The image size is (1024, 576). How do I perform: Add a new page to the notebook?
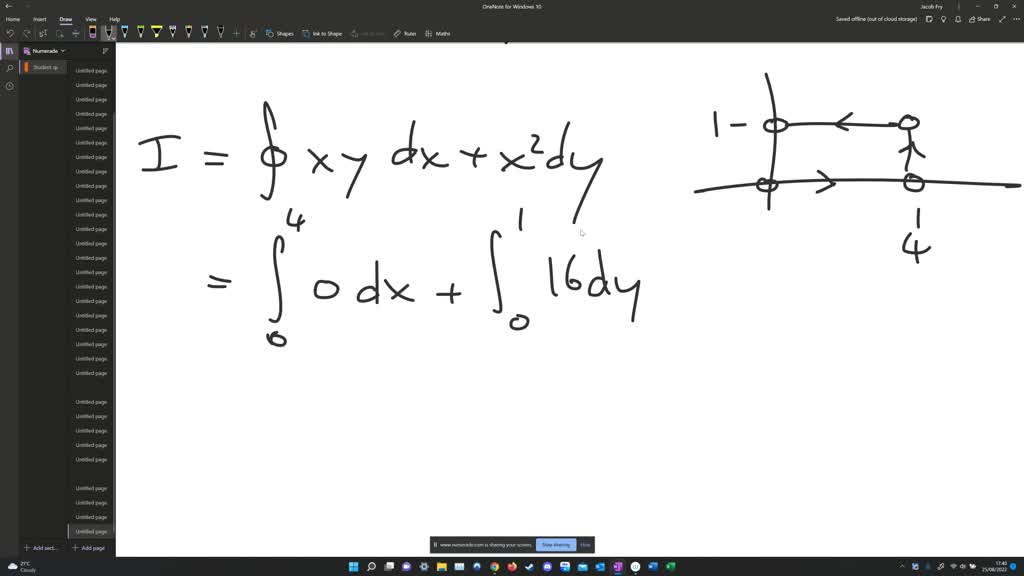89,548
